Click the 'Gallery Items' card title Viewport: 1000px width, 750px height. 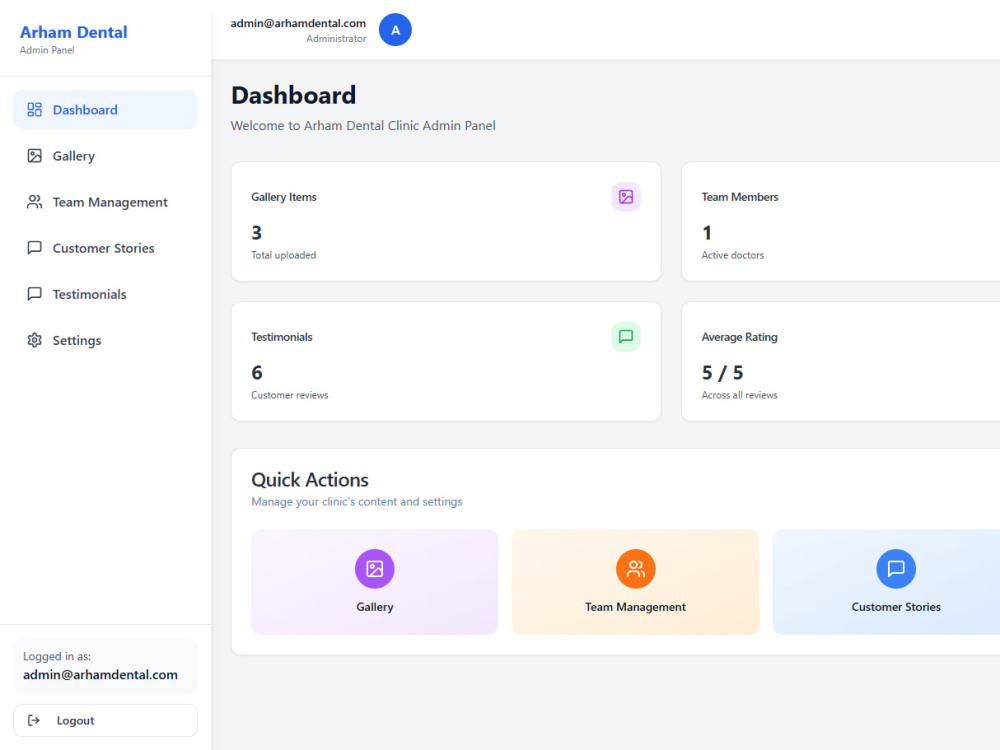(x=284, y=197)
